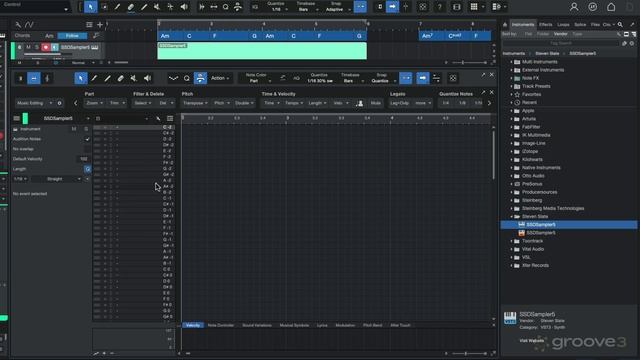The image size is (640, 360).
Task: Click the Visit Website link
Action: 531,340
